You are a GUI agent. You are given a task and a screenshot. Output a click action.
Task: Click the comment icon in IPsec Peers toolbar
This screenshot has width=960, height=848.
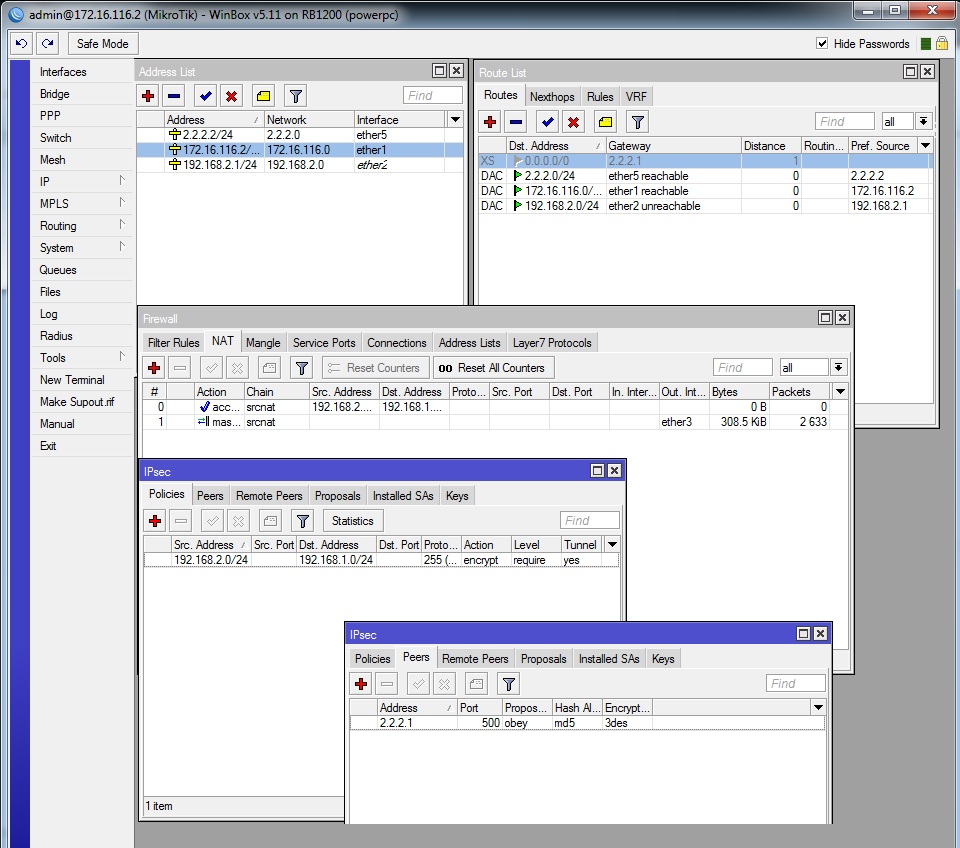pyautogui.click(x=477, y=684)
